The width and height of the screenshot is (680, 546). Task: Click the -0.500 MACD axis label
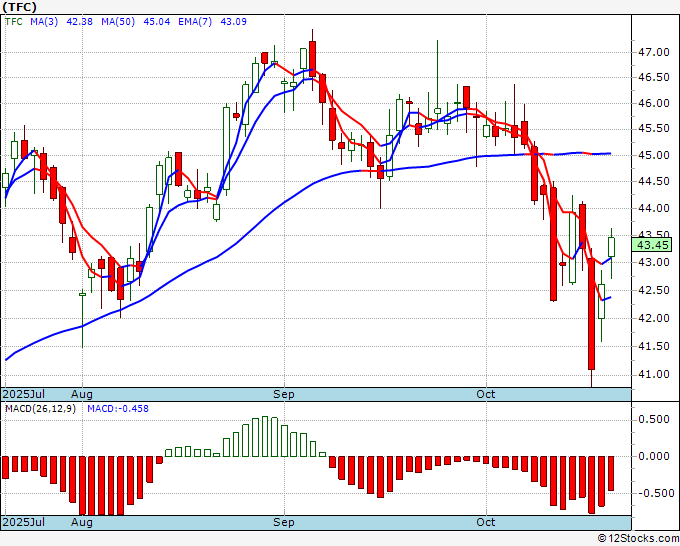coord(655,493)
